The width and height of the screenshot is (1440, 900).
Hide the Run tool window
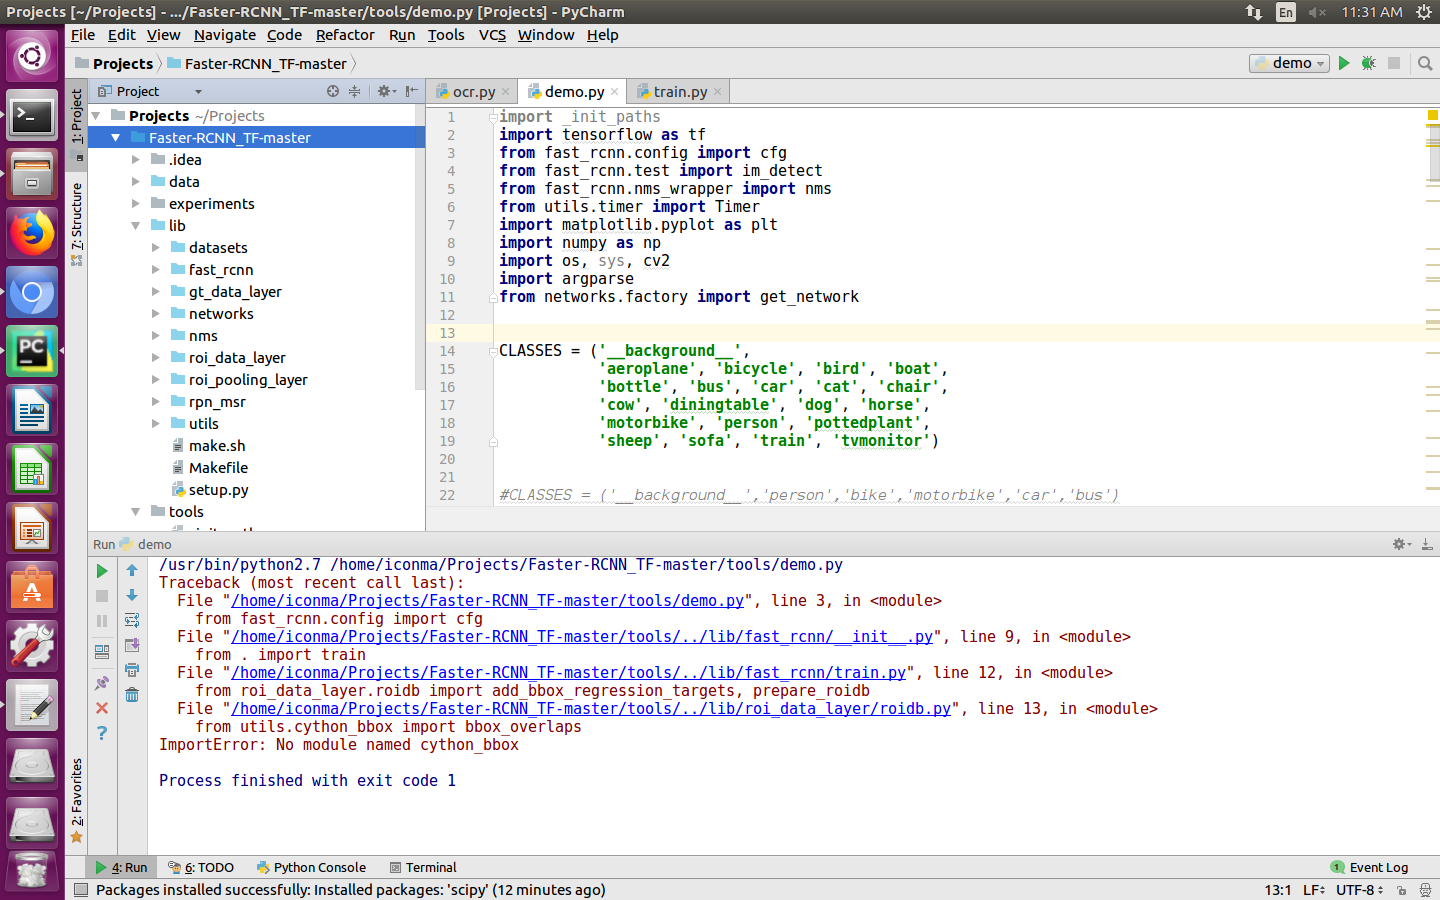point(1427,544)
